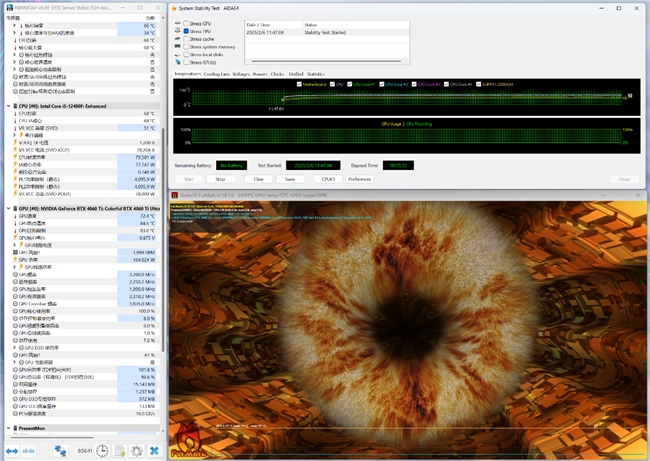Image resolution: width=650 pixels, height=461 pixels.
Task: Click the FurMark logo in render window
Action: point(189,442)
